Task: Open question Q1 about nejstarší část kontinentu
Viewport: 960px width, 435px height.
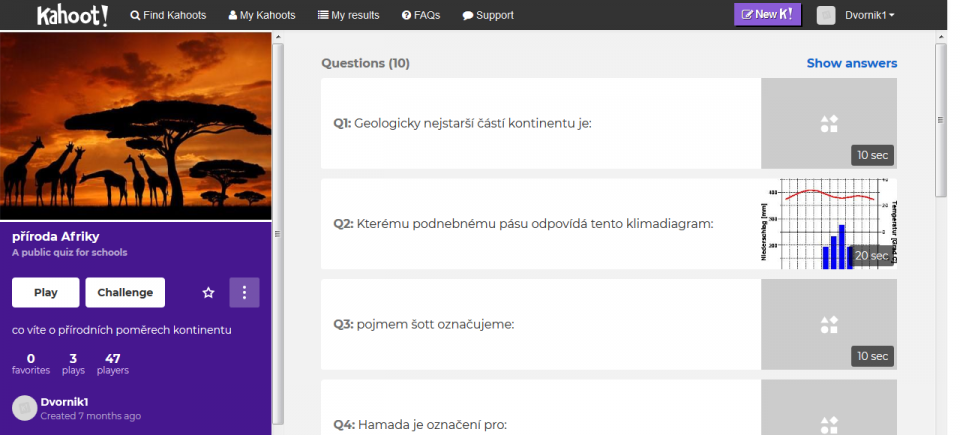Action: tap(541, 123)
